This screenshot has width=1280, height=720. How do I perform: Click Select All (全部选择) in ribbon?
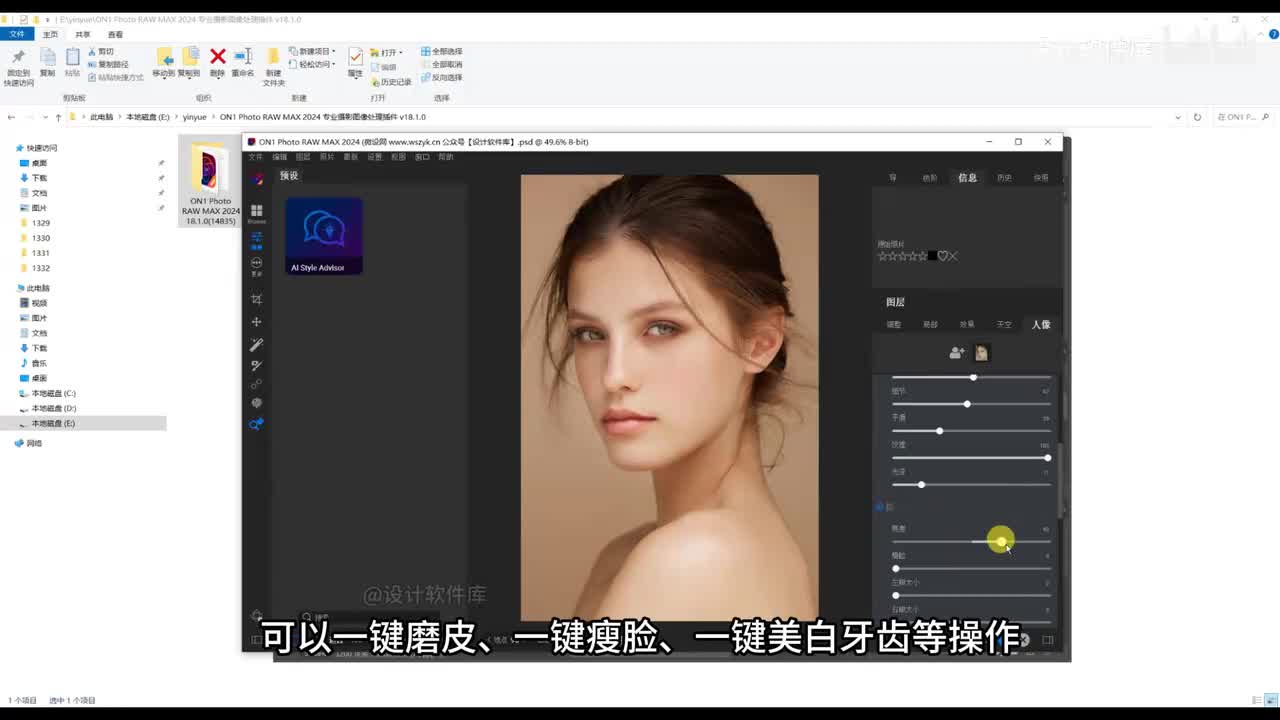click(x=441, y=51)
